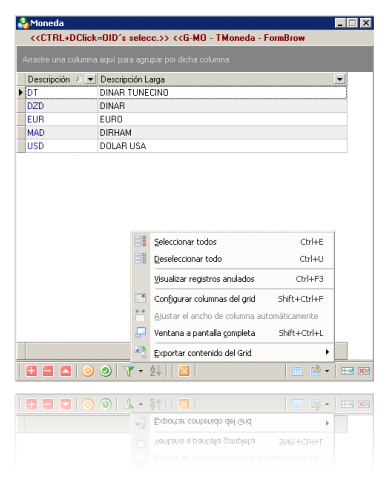This screenshot has height=487, width=388.
Task: Click the orange cancel circle icon
Action: click(88, 371)
